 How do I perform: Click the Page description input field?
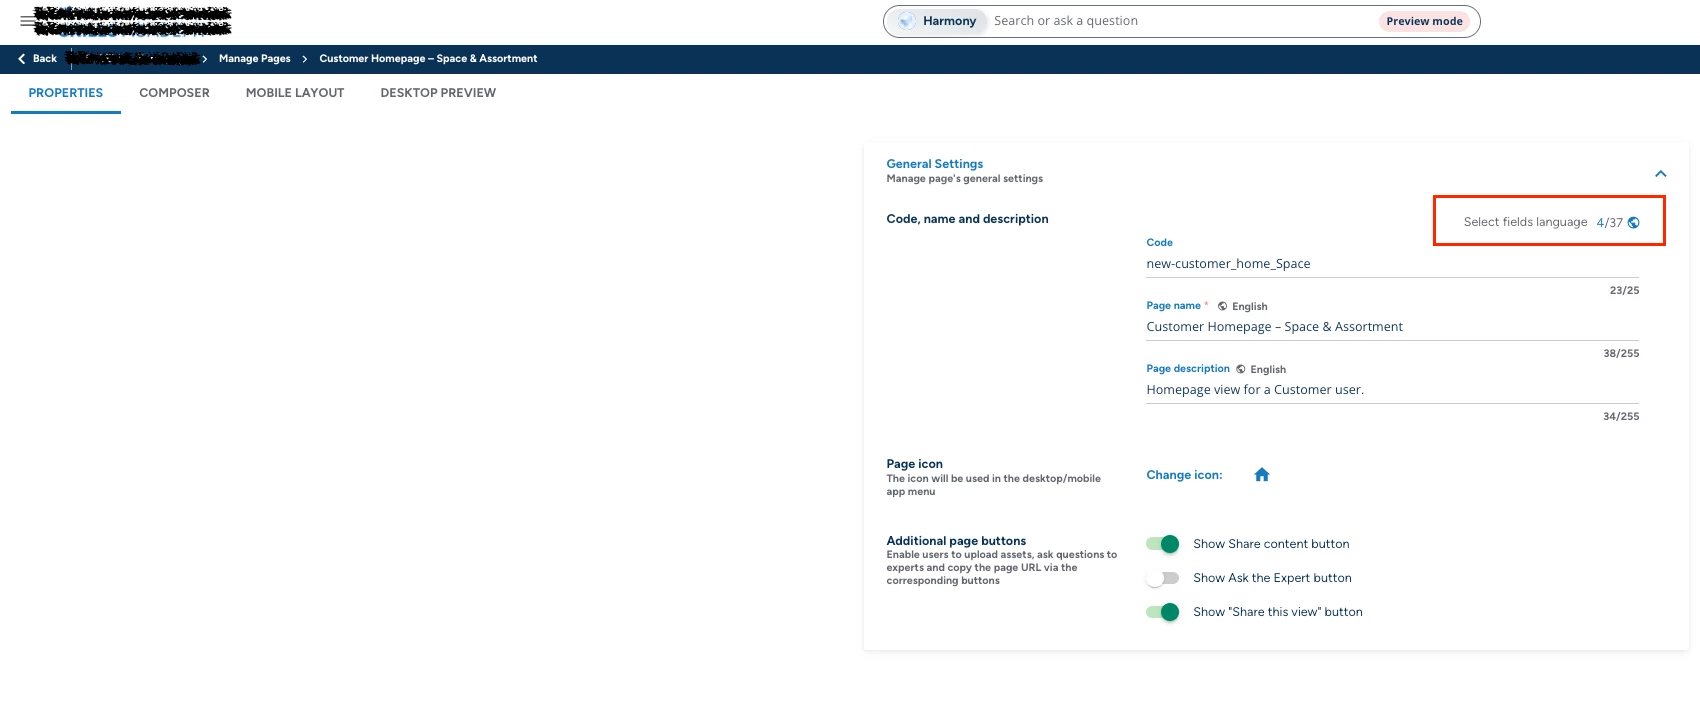(x=1392, y=390)
